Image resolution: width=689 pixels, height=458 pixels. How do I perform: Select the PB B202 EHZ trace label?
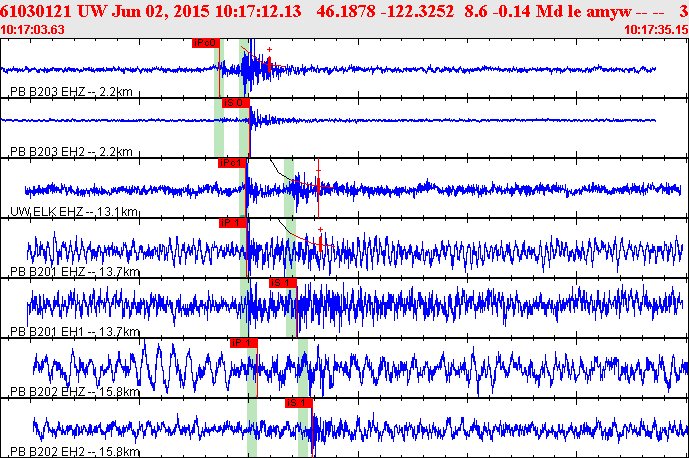pos(73,392)
